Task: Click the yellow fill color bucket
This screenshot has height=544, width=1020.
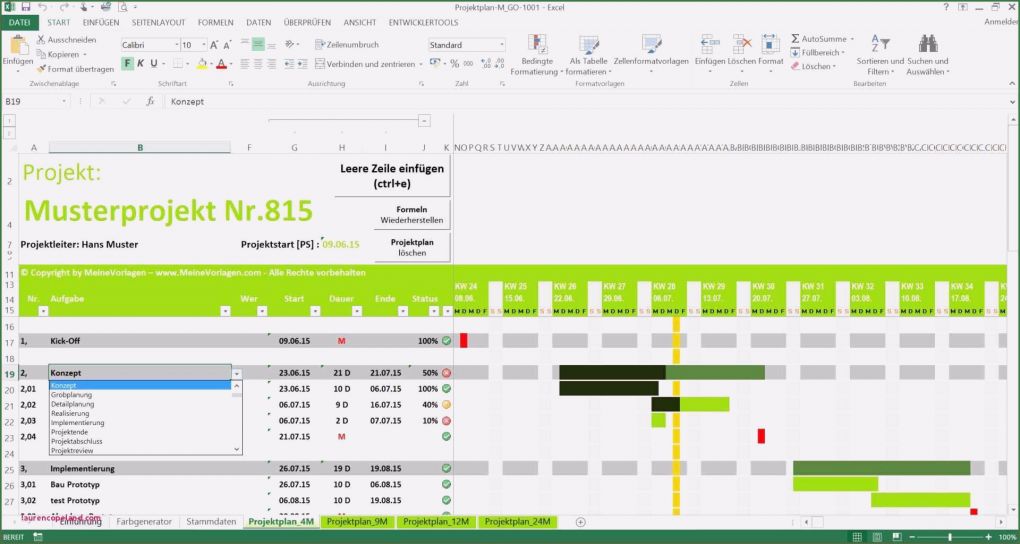Action: (x=202, y=64)
